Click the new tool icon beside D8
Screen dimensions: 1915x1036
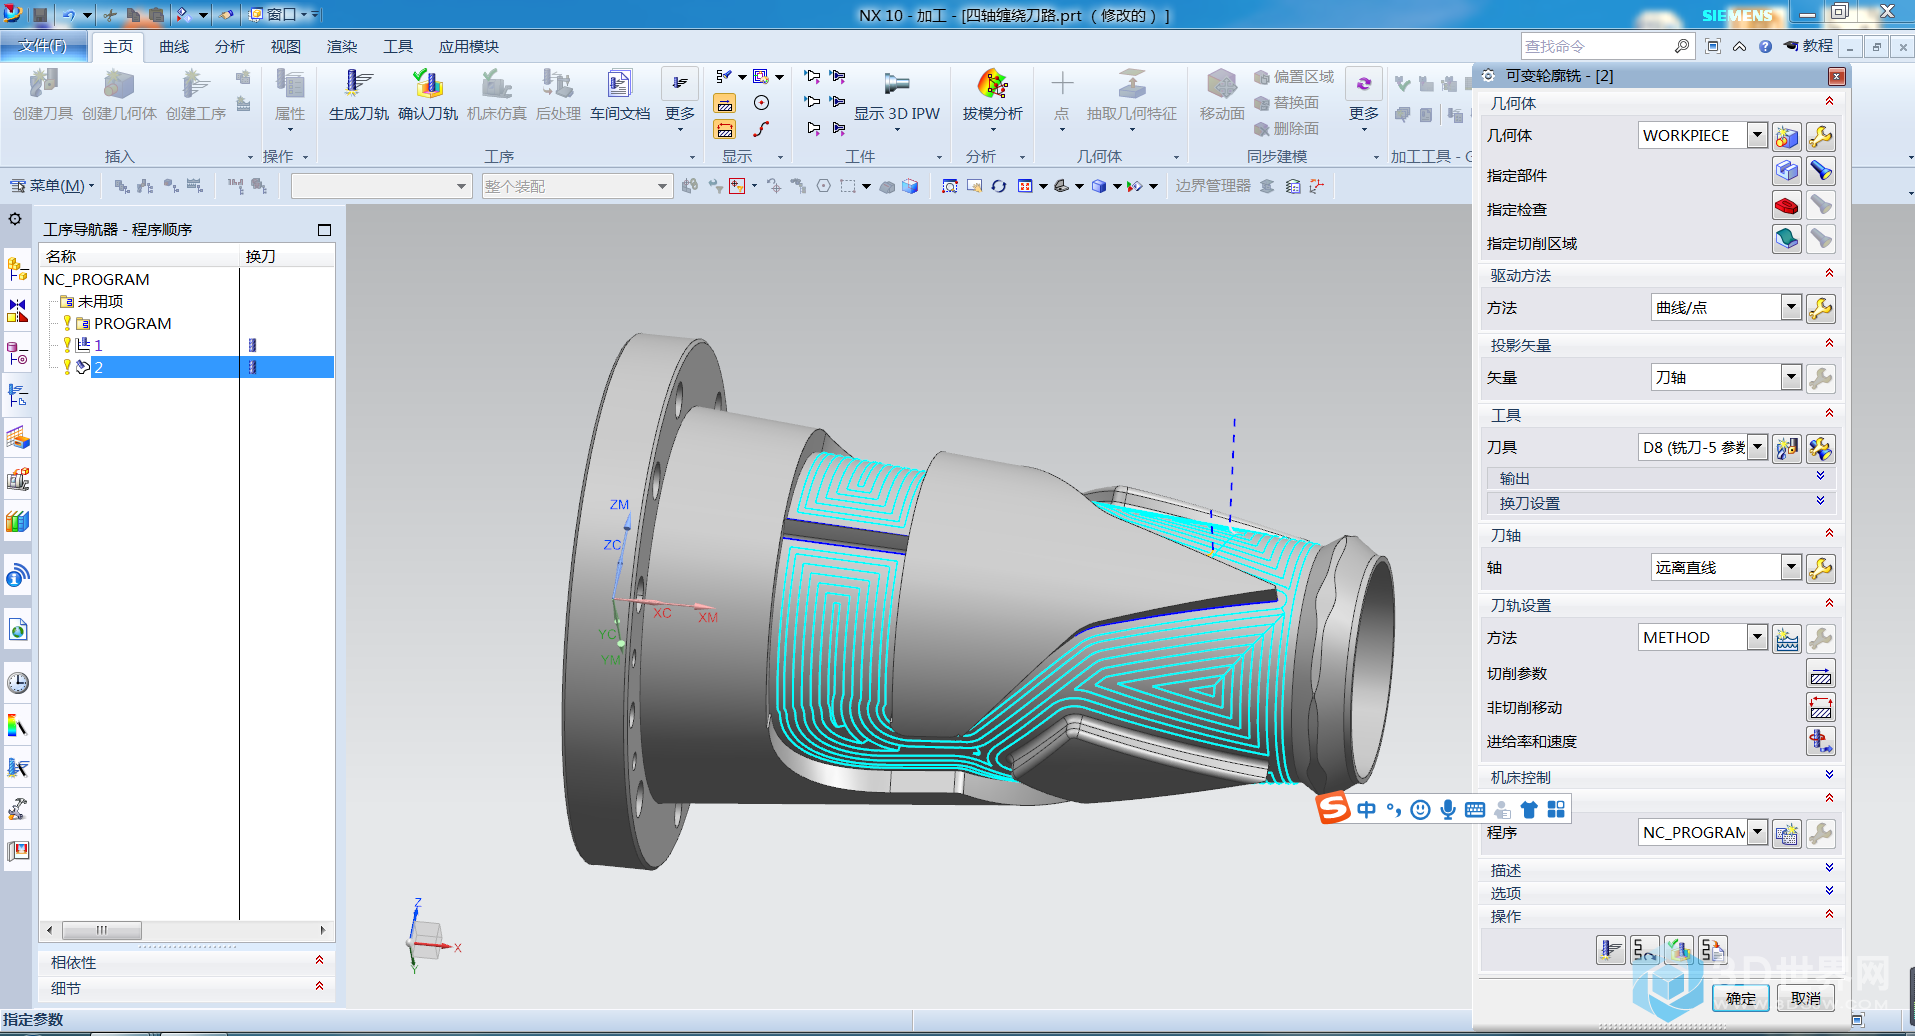1786,448
